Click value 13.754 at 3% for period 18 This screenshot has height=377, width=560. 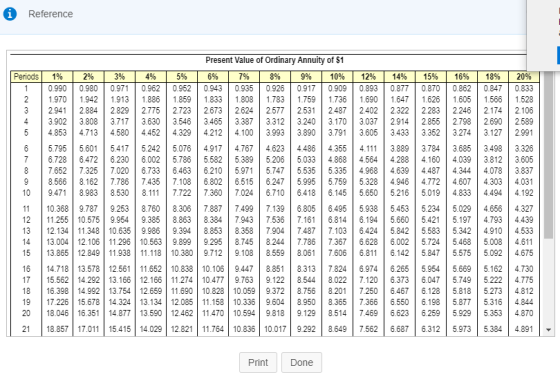(119, 291)
